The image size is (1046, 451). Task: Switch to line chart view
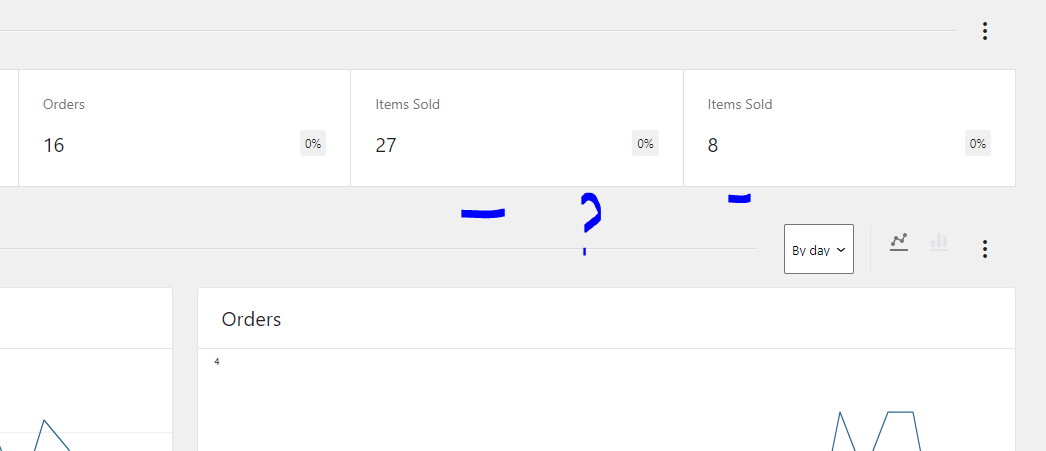[x=899, y=242]
